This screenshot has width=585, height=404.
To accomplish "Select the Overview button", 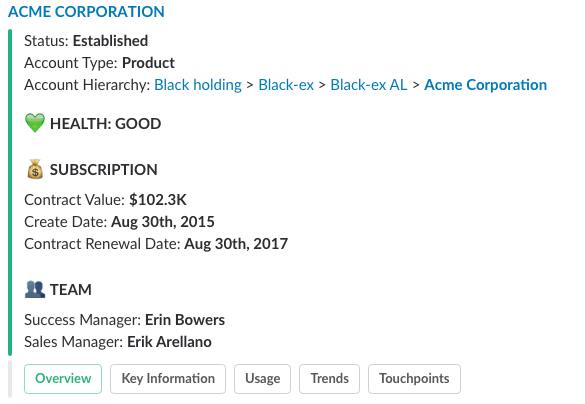I will point(63,379).
